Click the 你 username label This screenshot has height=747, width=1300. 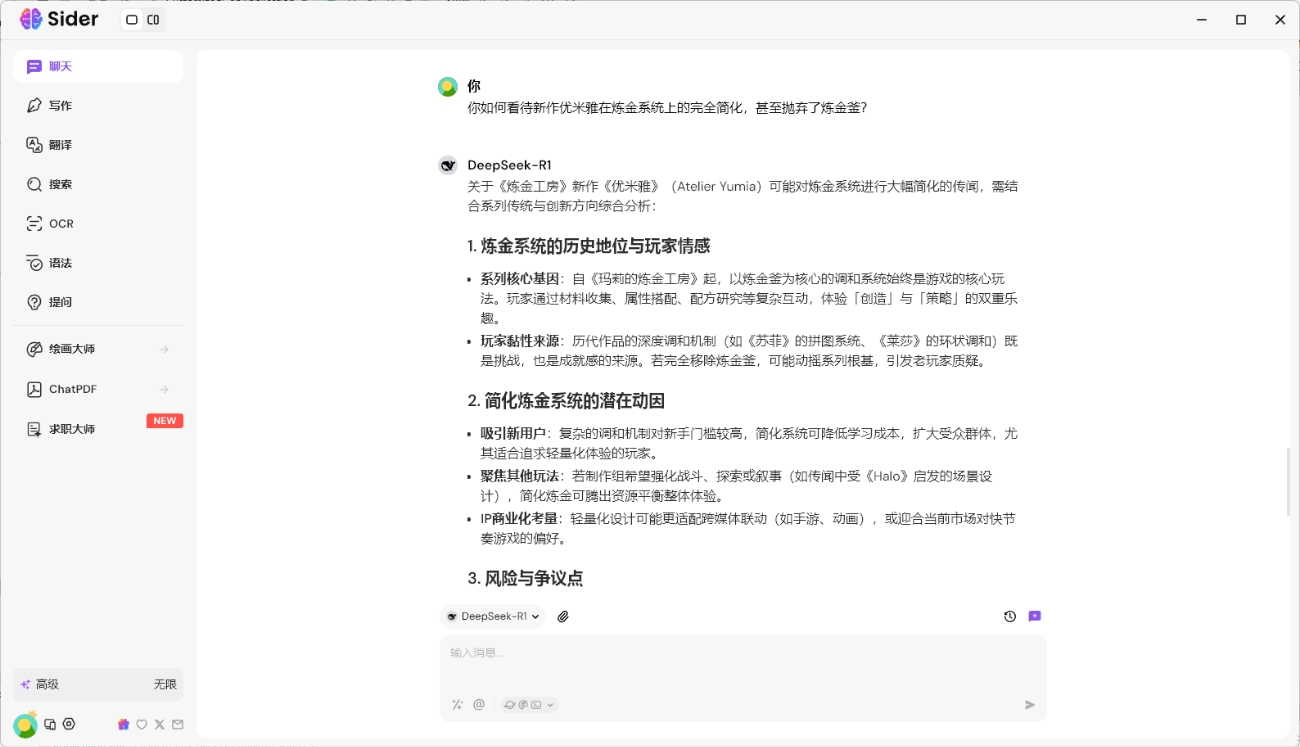(474, 86)
